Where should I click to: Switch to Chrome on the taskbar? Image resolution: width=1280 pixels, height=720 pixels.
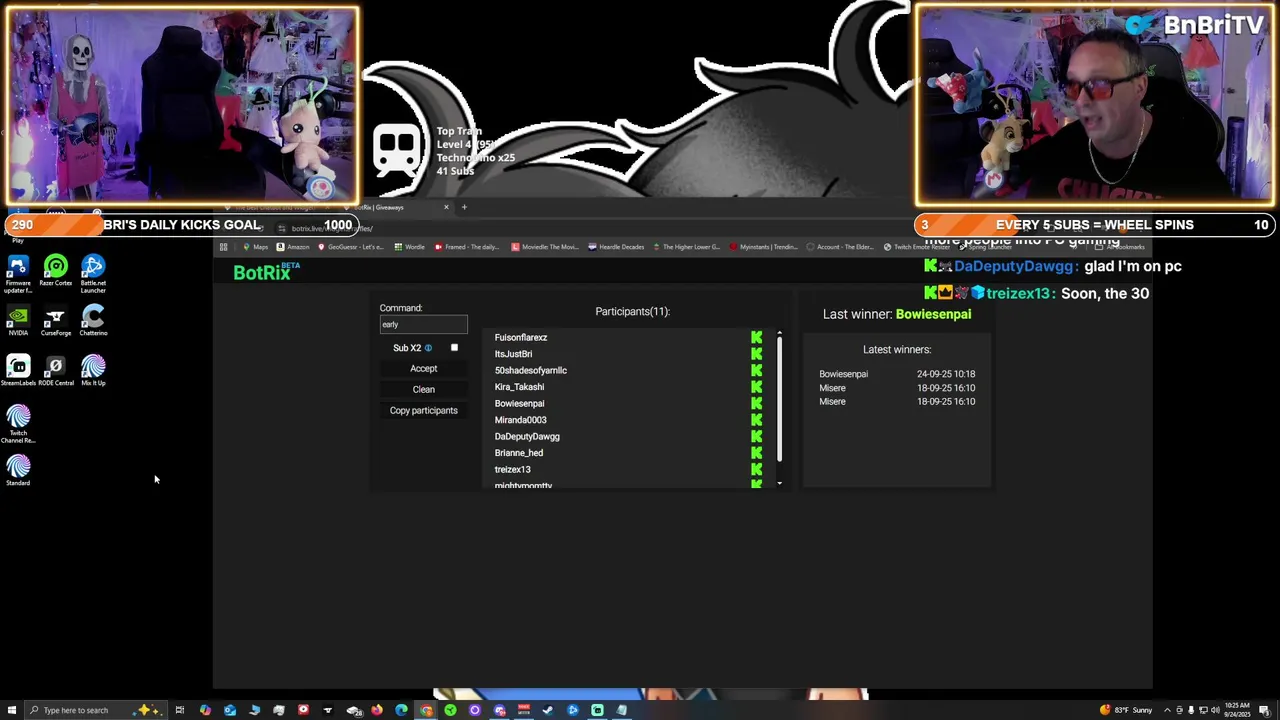(426, 710)
